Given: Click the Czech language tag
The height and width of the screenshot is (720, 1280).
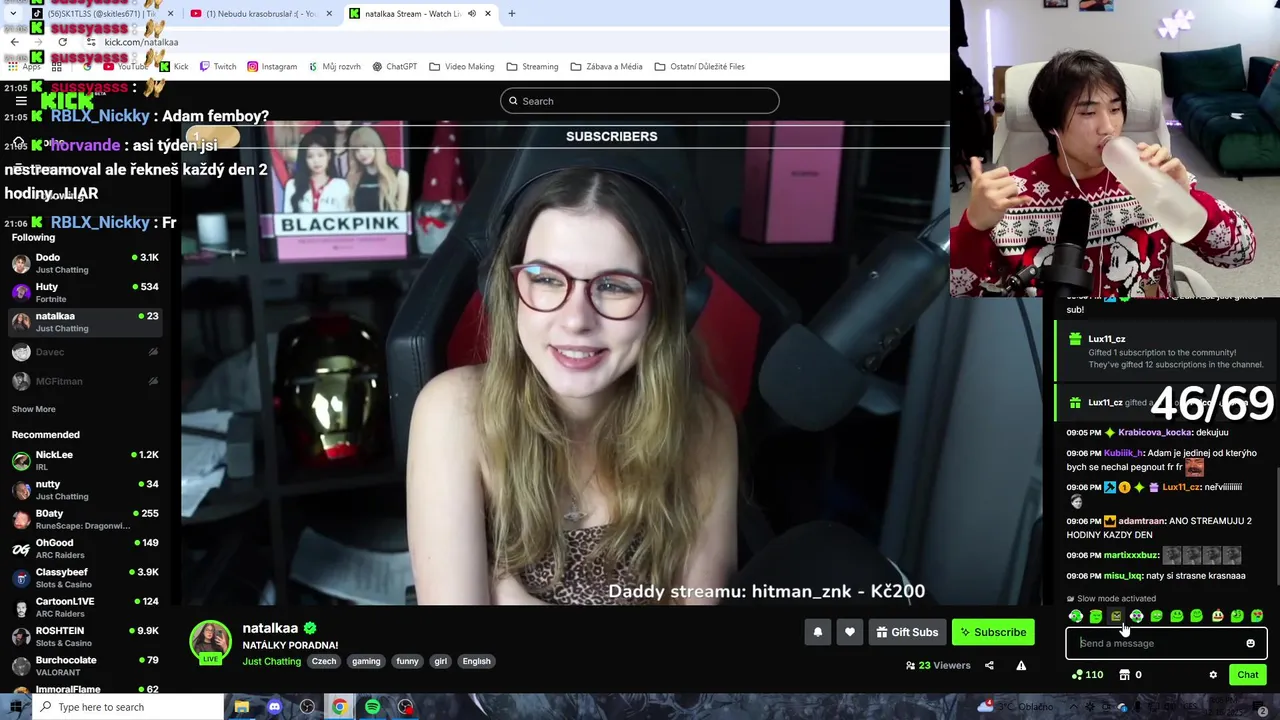Looking at the screenshot, I should (324, 661).
